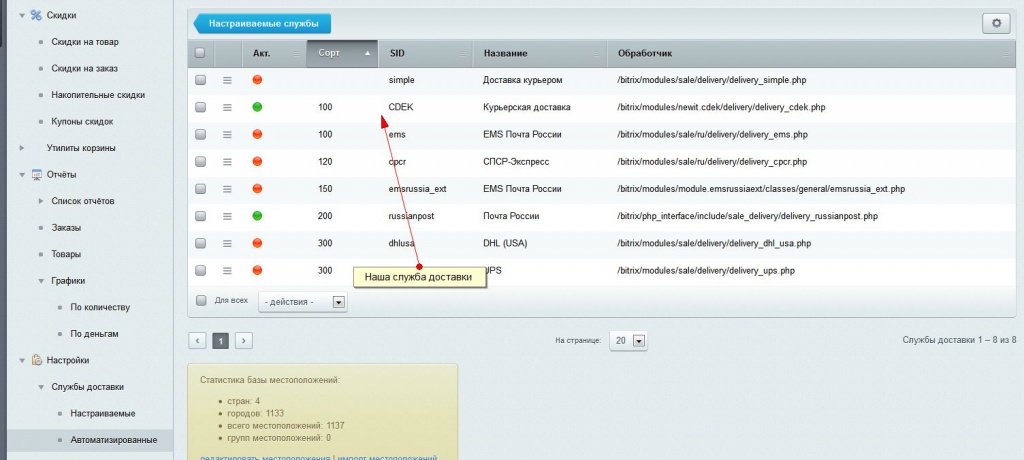Viewport: 1024px width, 460px height.
Task: Click the red activity indicator for cpcr
Action: [257, 161]
